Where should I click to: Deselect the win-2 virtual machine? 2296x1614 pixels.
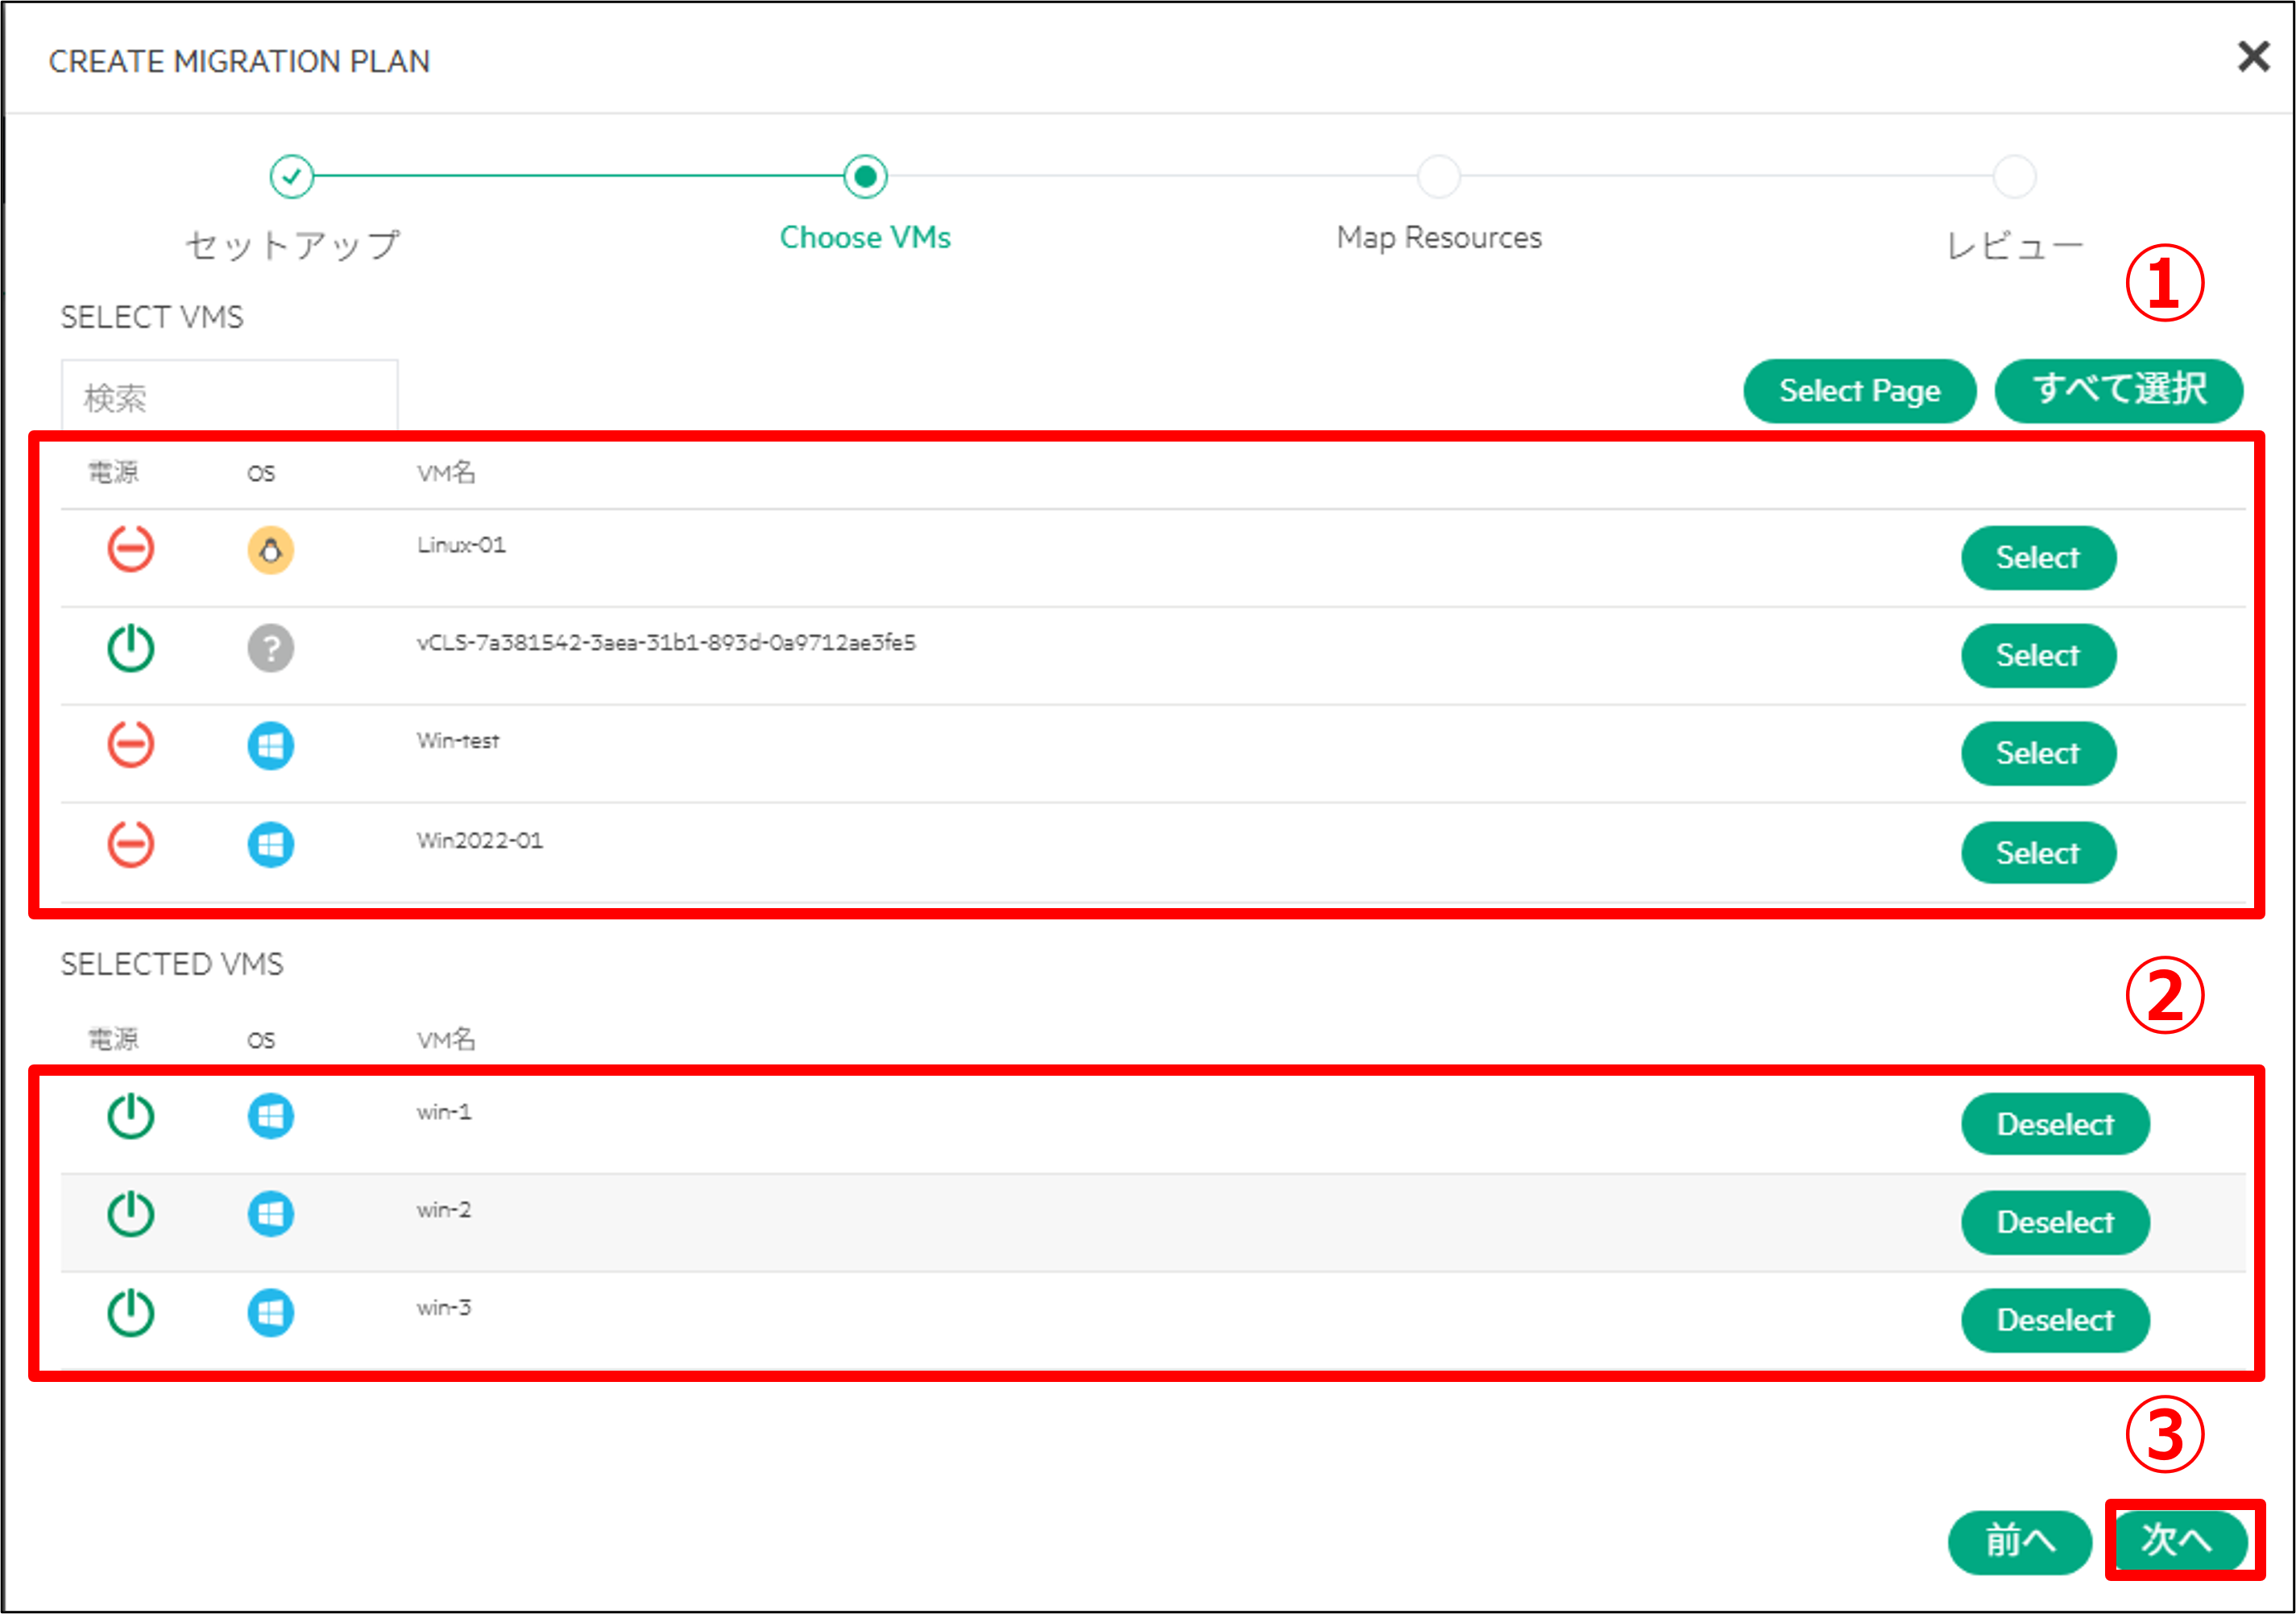pyautogui.click(x=2054, y=1222)
